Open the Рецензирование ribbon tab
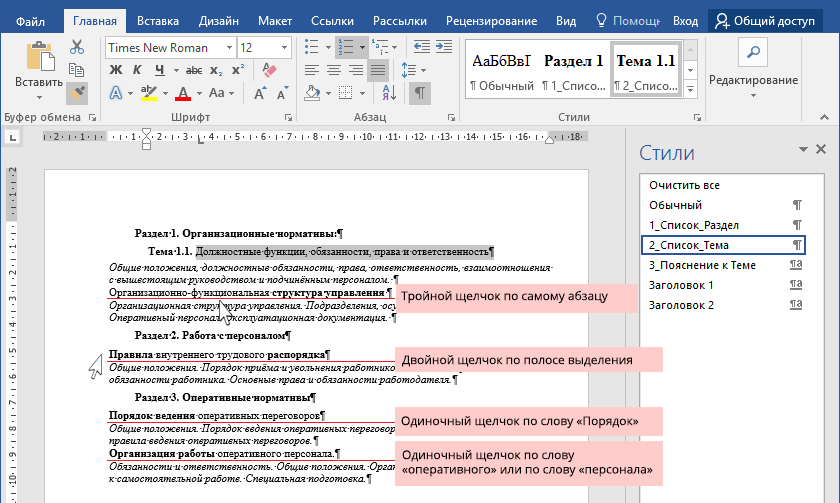This screenshot has width=840, height=503. 493,20
